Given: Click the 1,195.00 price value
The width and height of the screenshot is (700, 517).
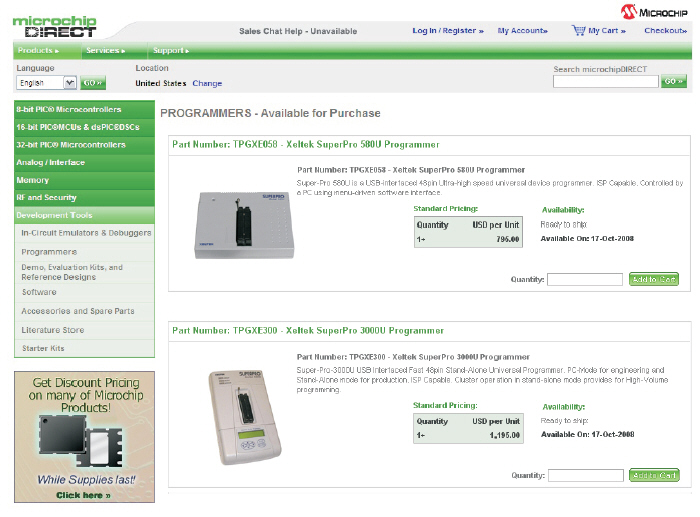Looking at the screenshot, I should pos(504,435).
